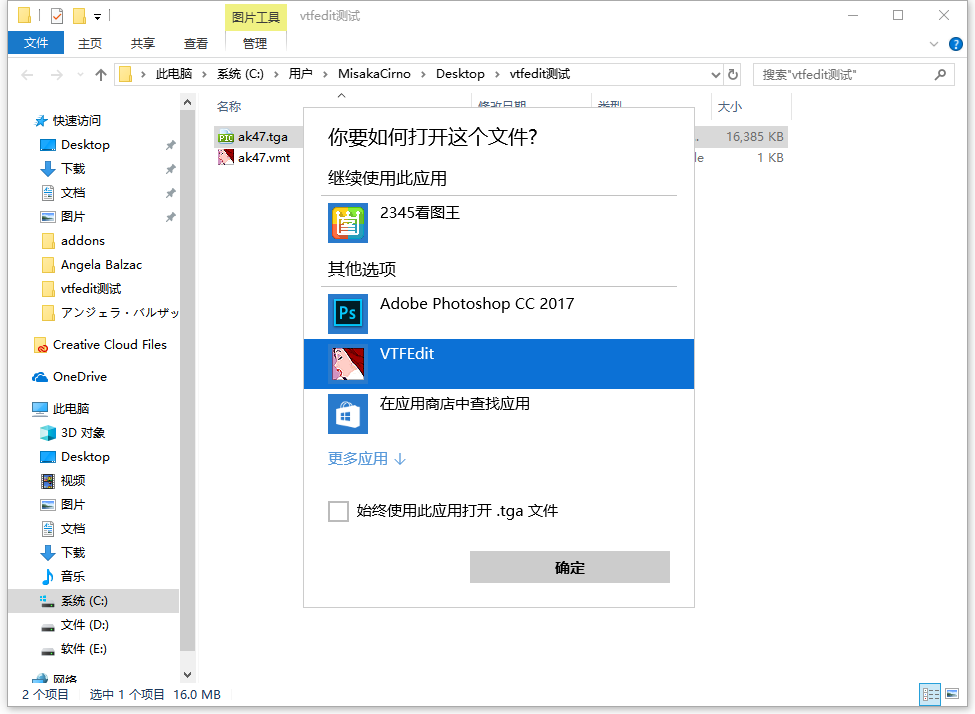Click the back navigation arrow
975x714 pixels.
tap(27, 75)
